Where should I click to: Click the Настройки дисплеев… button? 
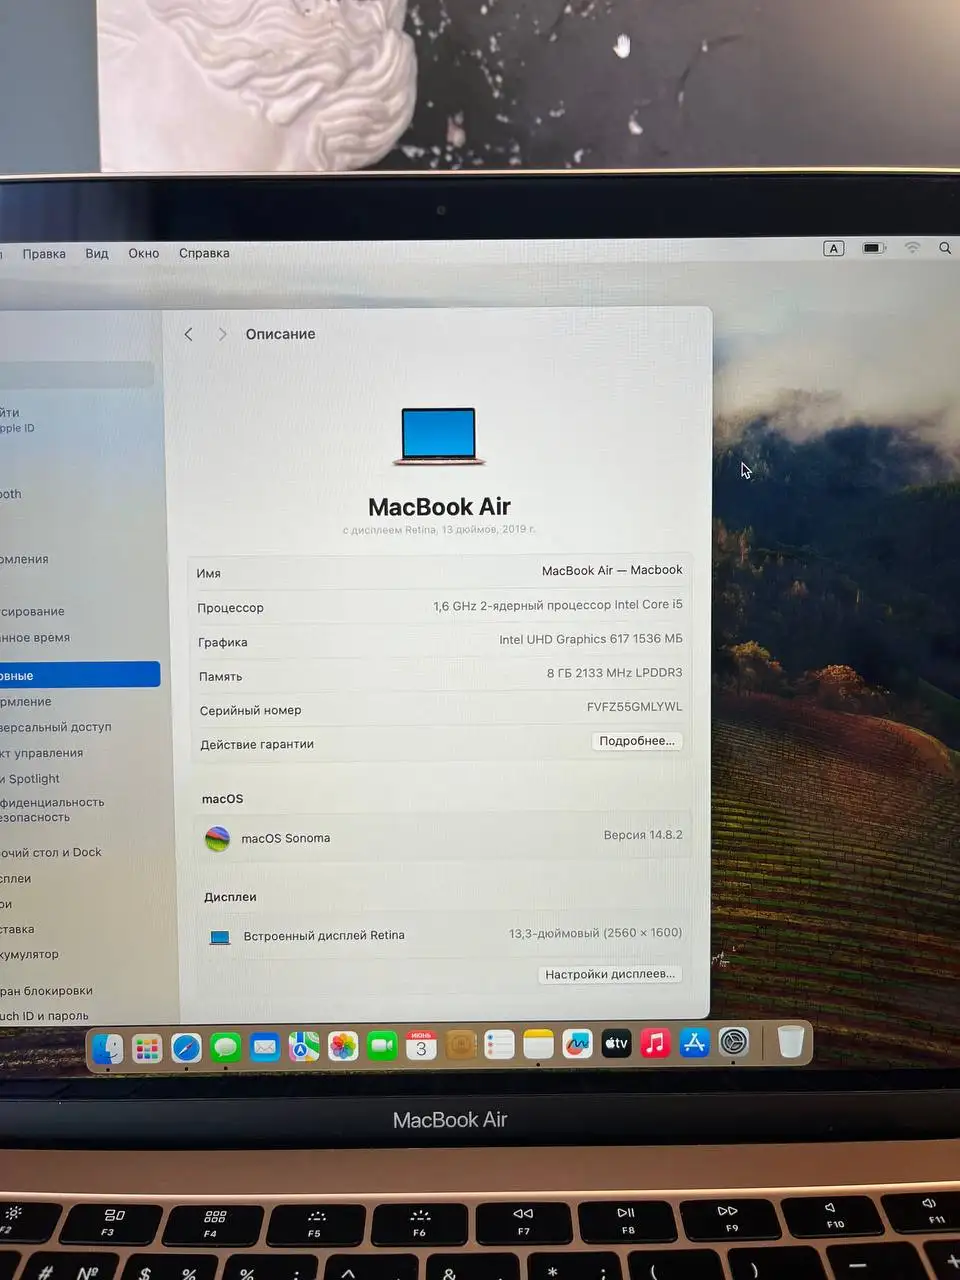click(610, 974)
